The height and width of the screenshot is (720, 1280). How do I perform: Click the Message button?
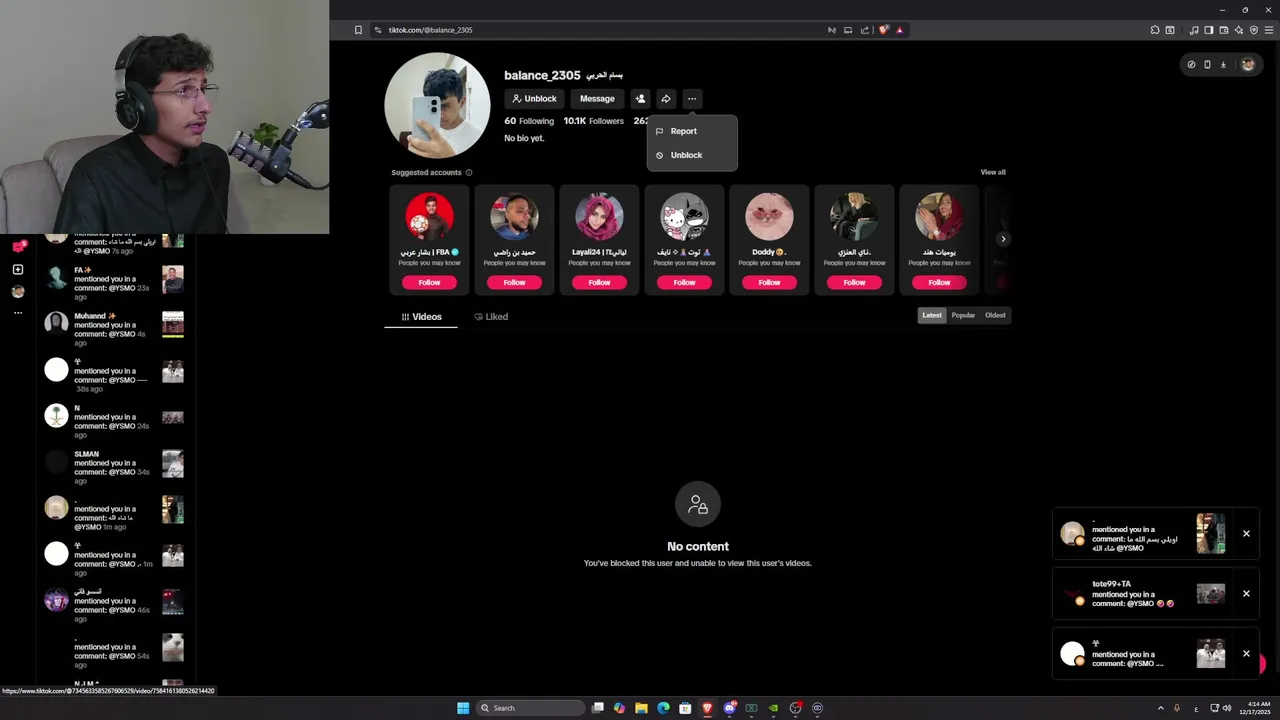click(x=597, y=99)
